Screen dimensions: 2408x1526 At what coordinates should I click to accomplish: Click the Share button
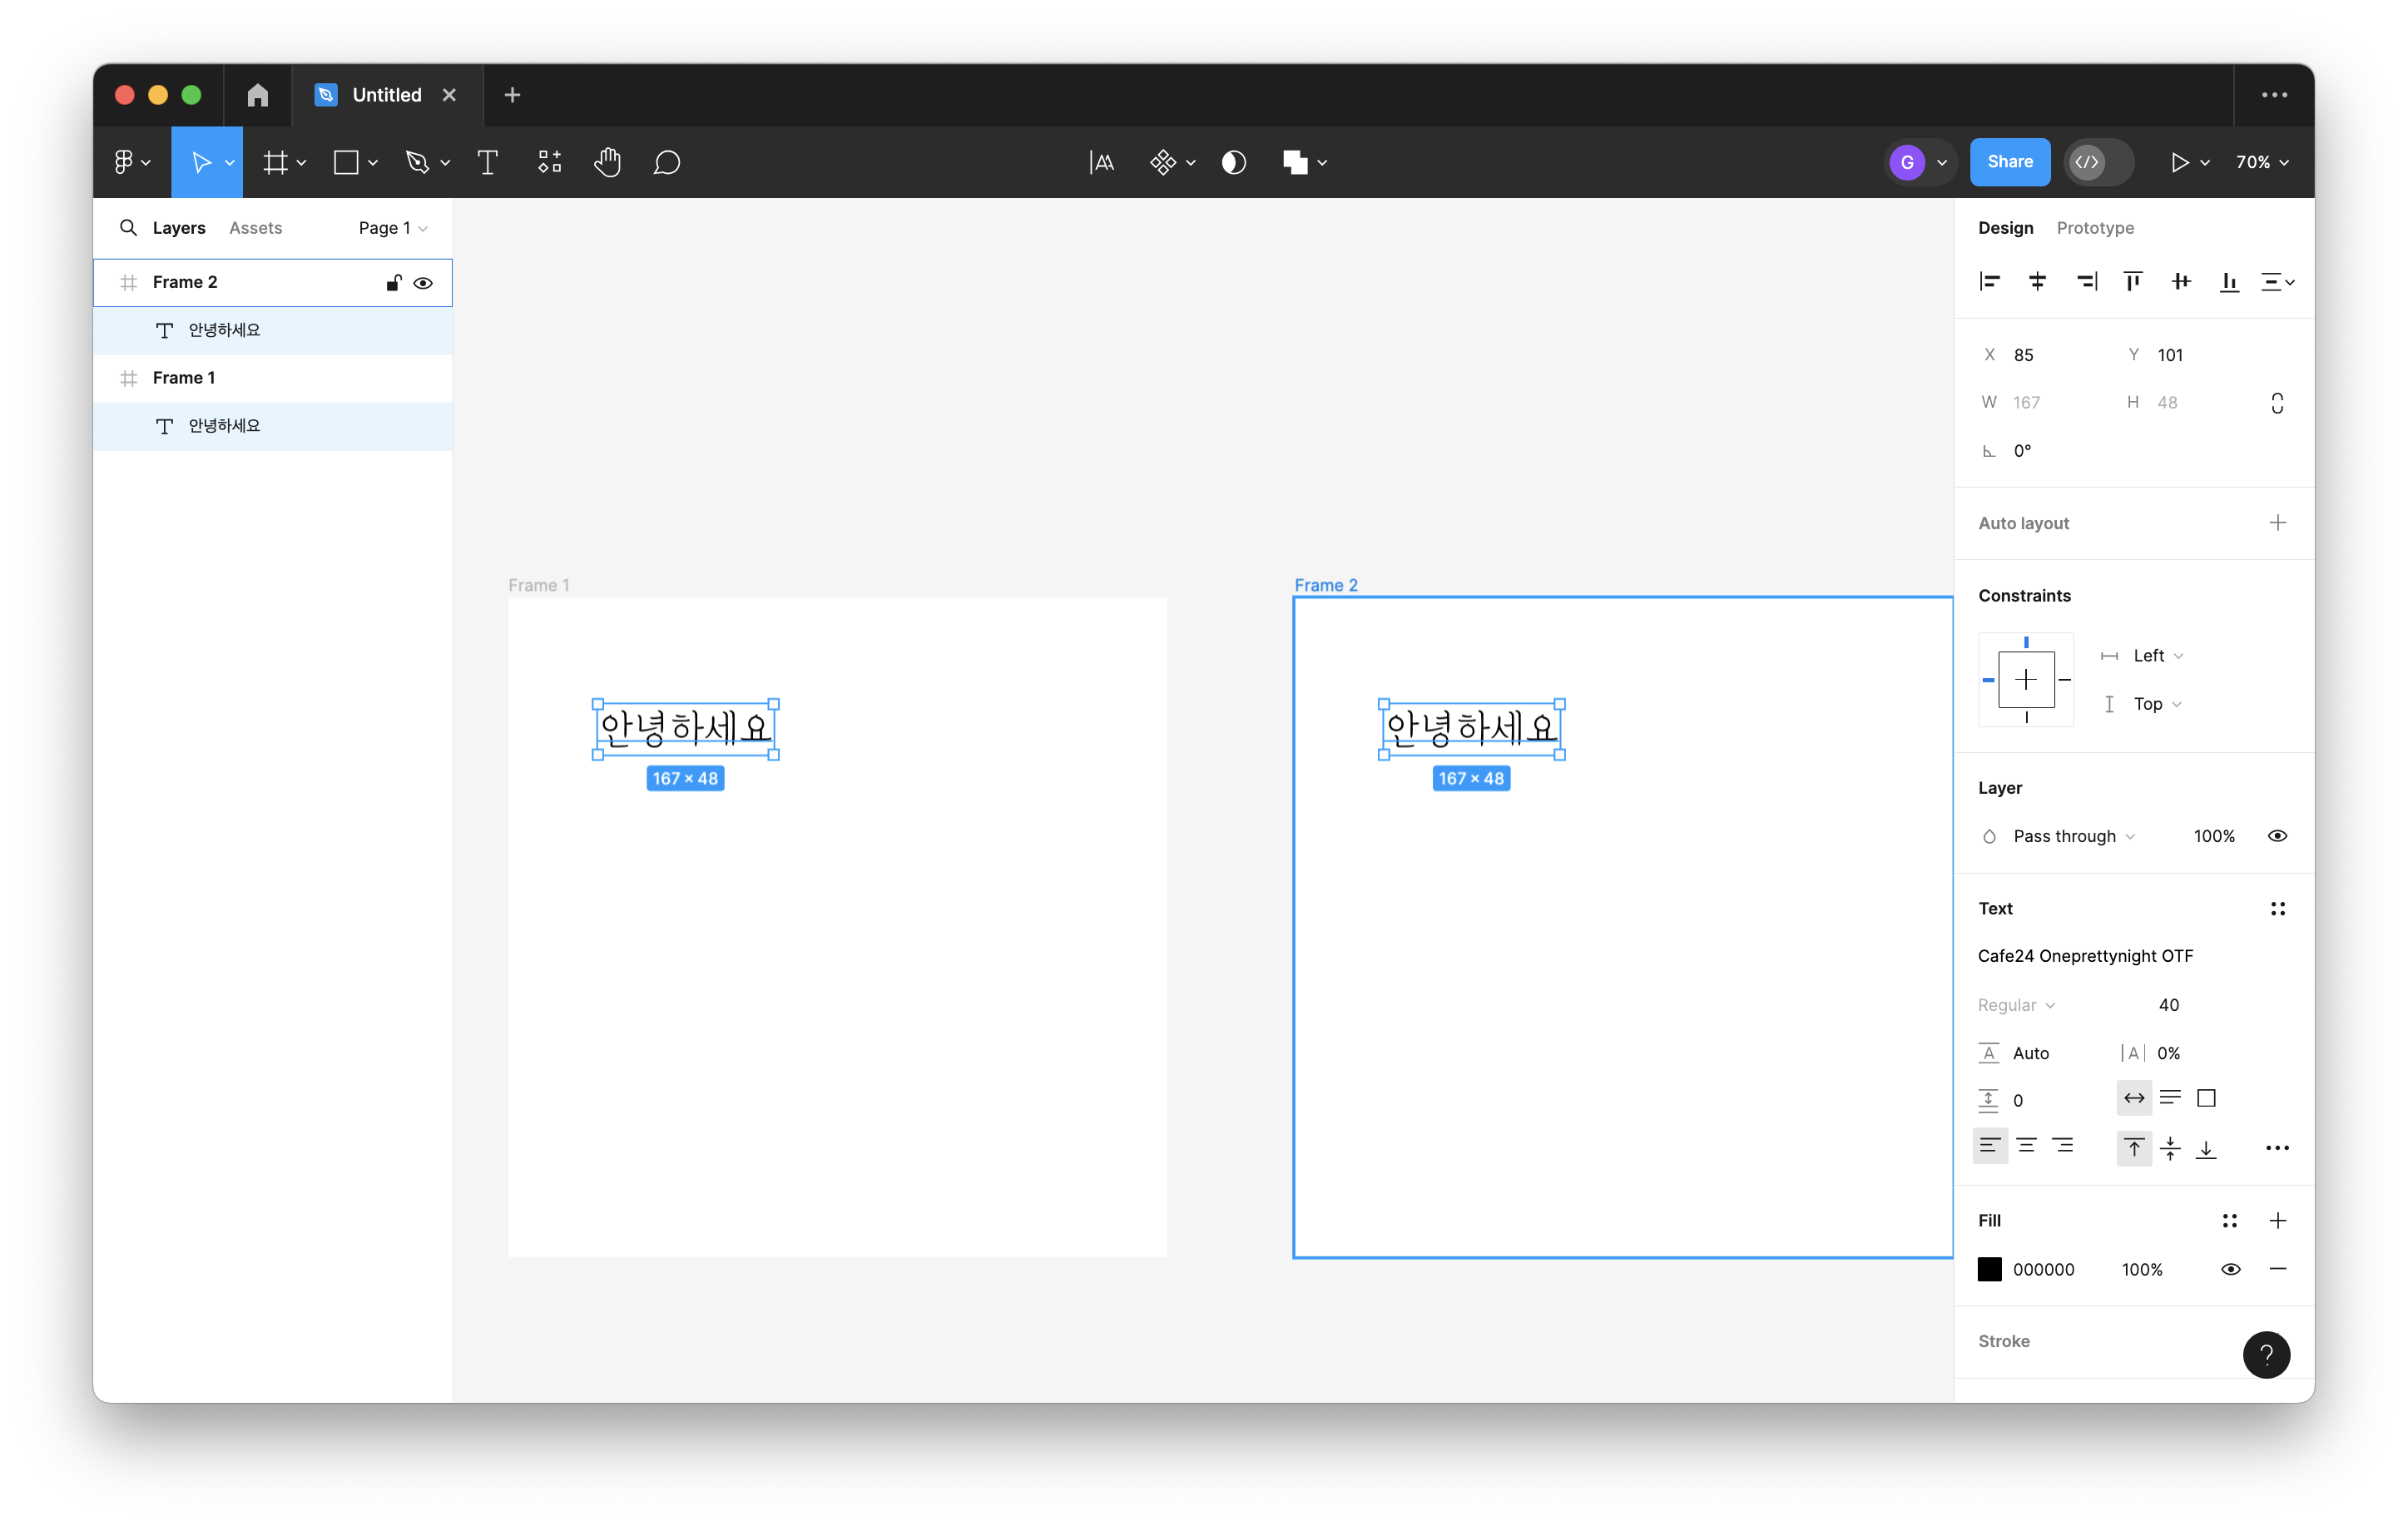click(2009, 162)
